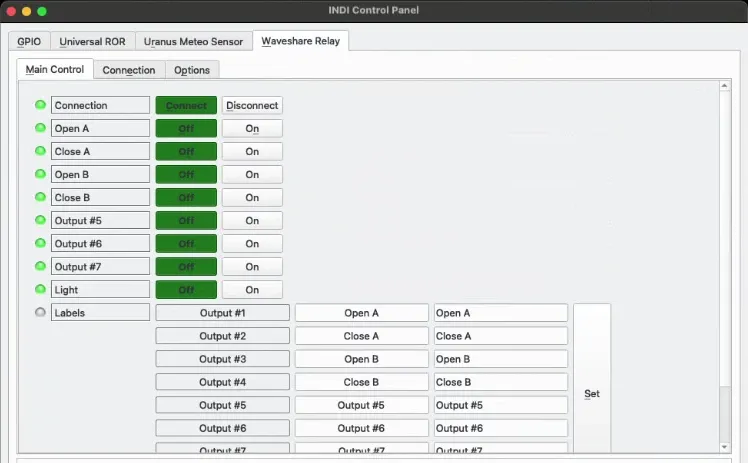
Task: Edit the Output #4 label input containing Close B
Action: point(501,382)
